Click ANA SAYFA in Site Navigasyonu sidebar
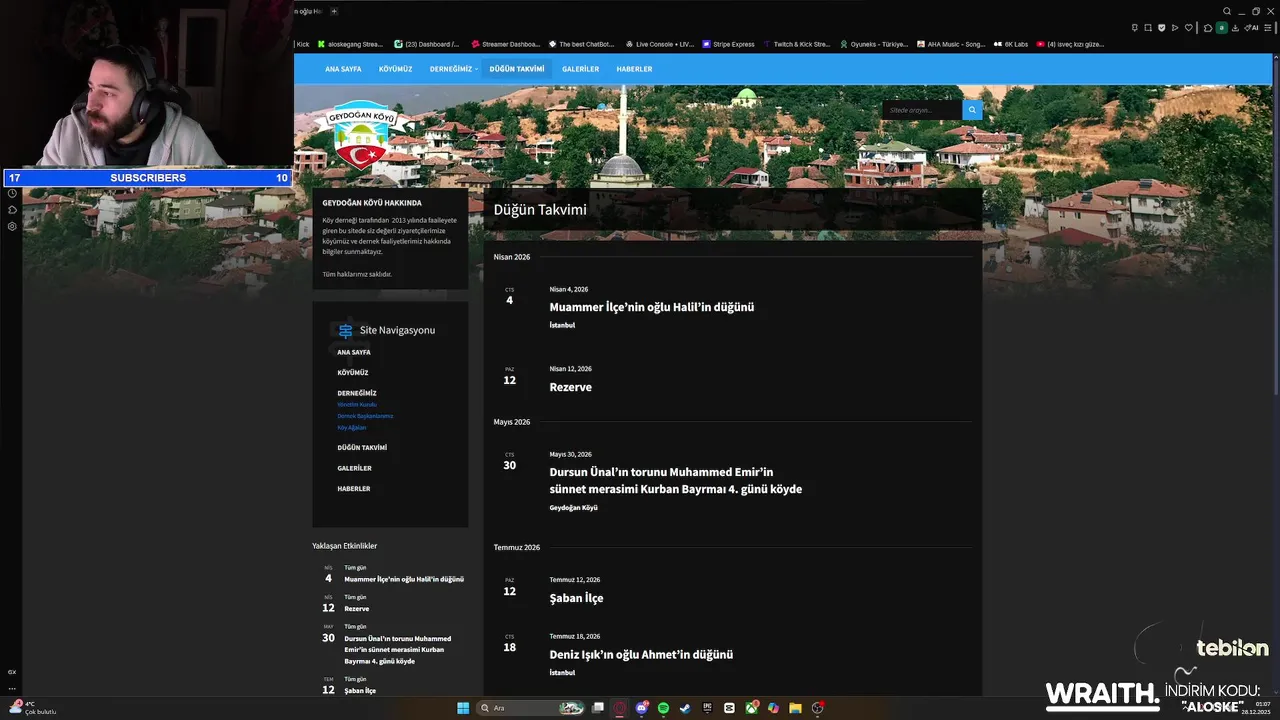Viewport: 1280px width, 720px height. (x=353, y=352)
